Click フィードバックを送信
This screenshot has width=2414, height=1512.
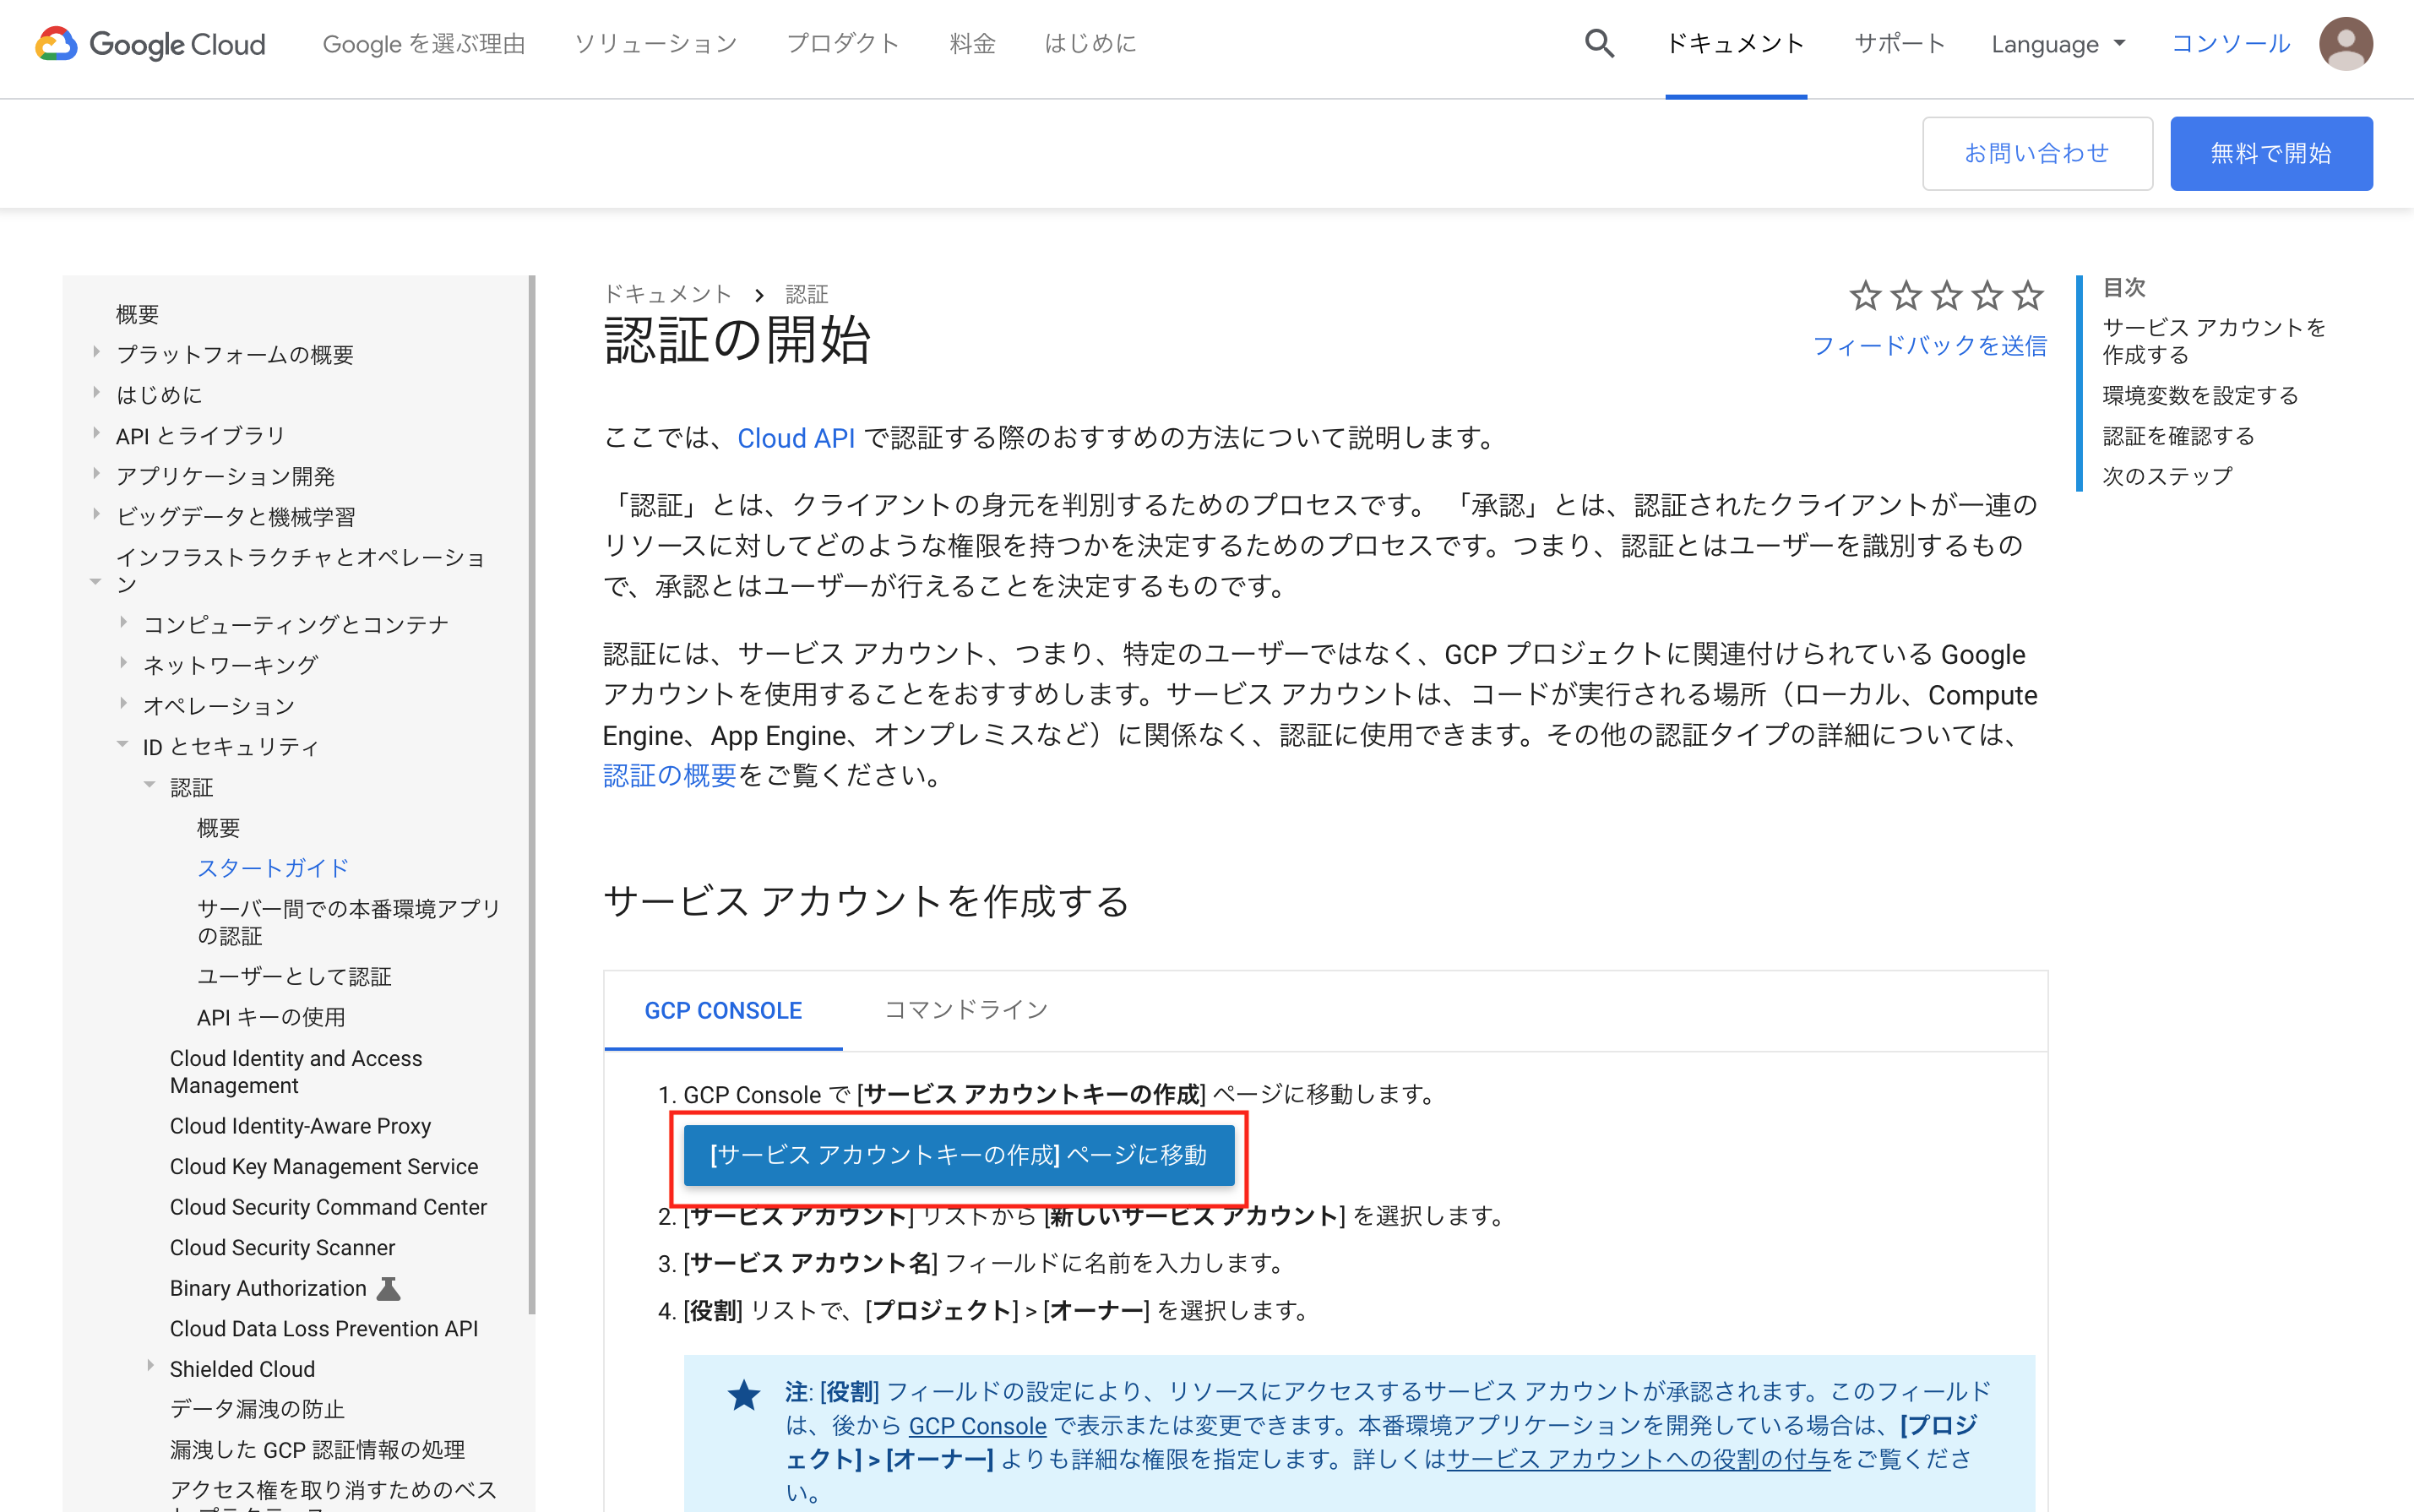tap(1930, 345)
